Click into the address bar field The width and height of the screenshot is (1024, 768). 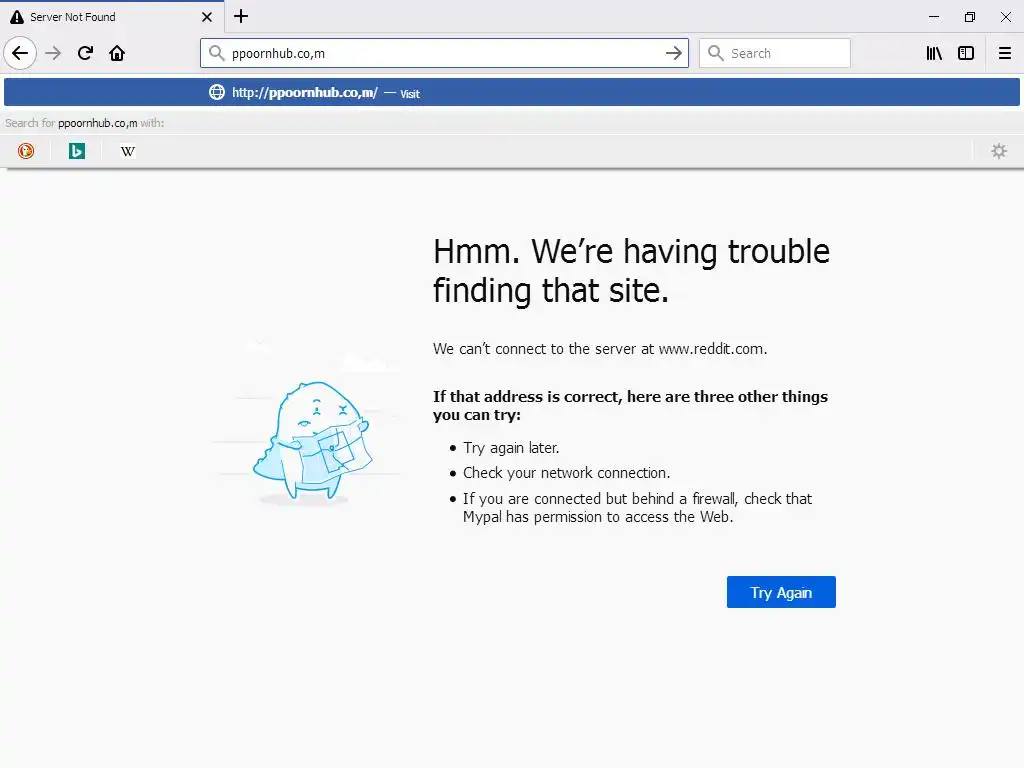444,53
